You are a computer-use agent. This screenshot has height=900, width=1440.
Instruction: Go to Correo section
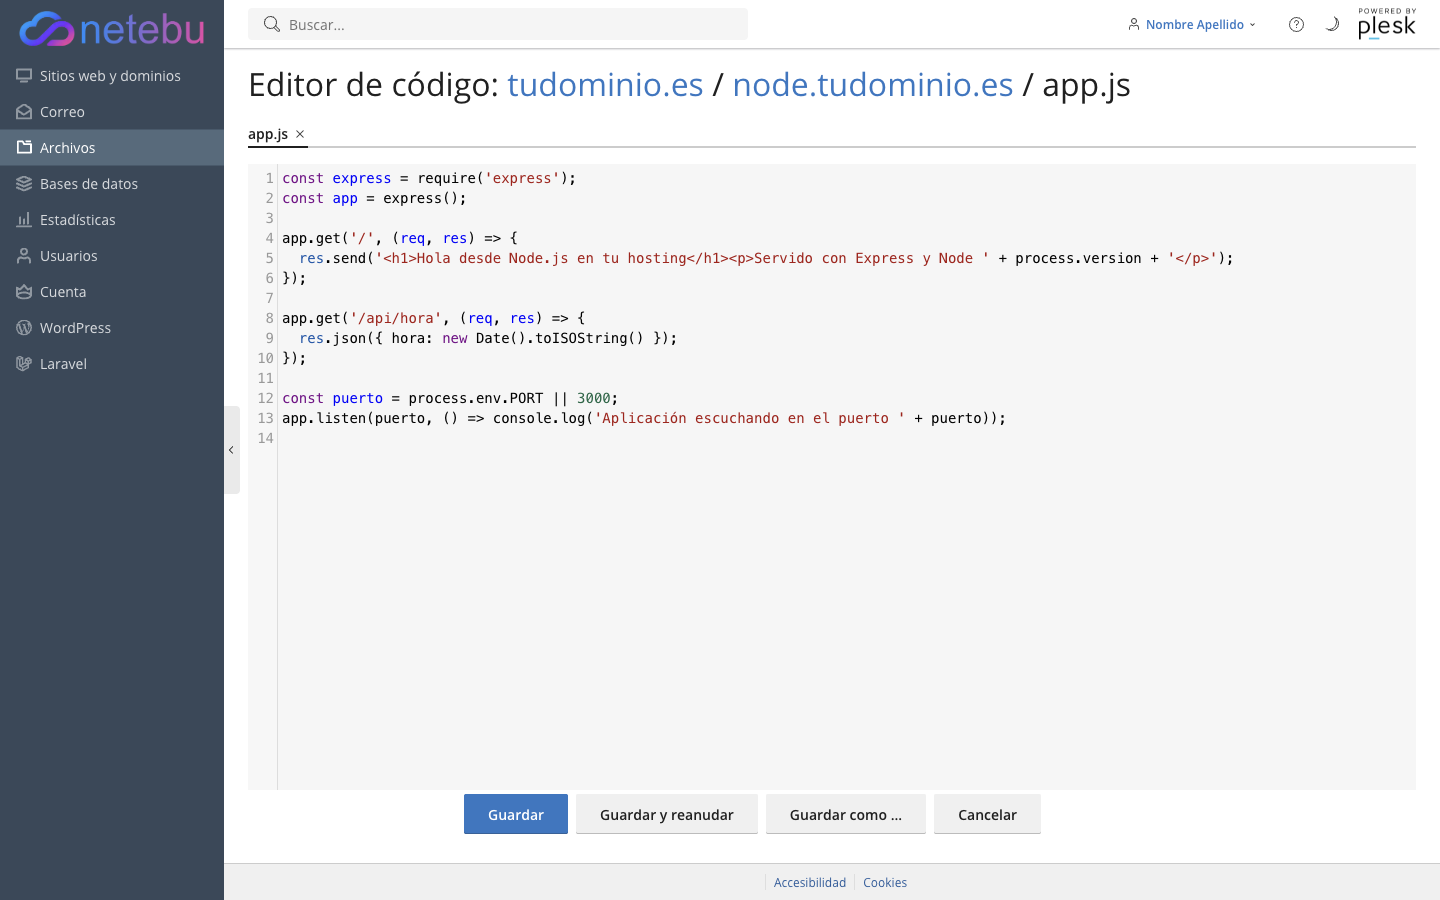pos(112,112)
